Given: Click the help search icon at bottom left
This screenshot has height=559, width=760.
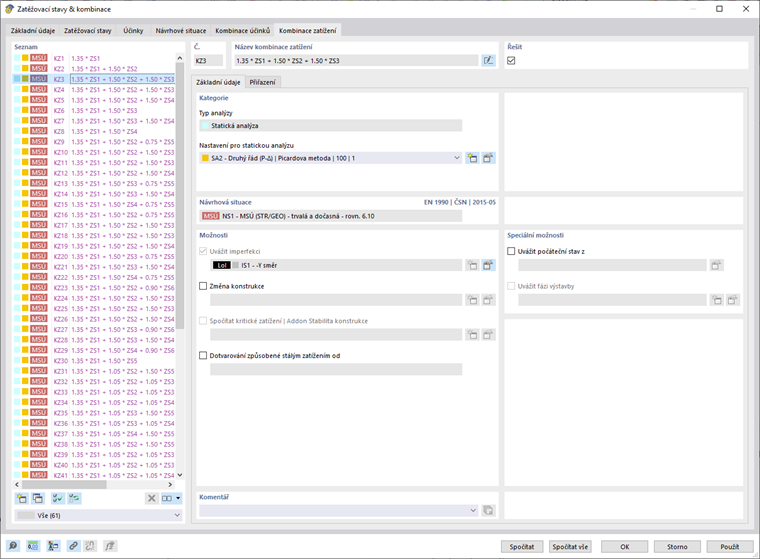Looking at the screenshot, I should coord(13,546).
